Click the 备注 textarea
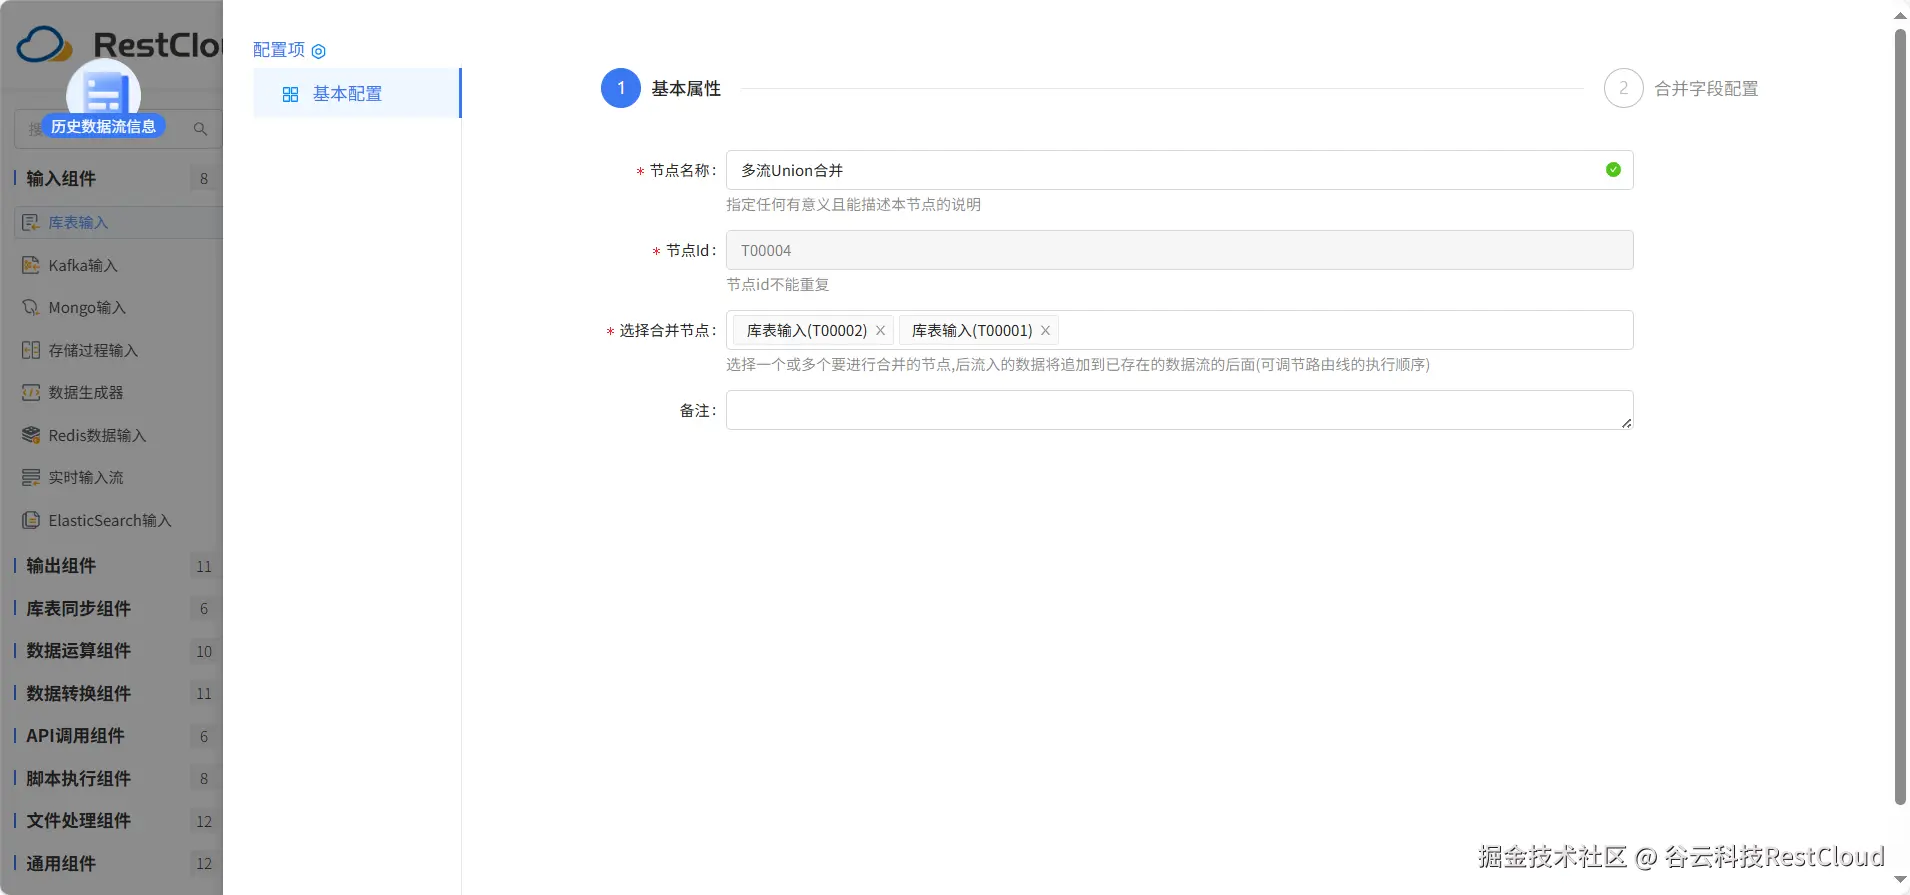The width and height of the screenshot is (1910, 895). coord(1180,410)
